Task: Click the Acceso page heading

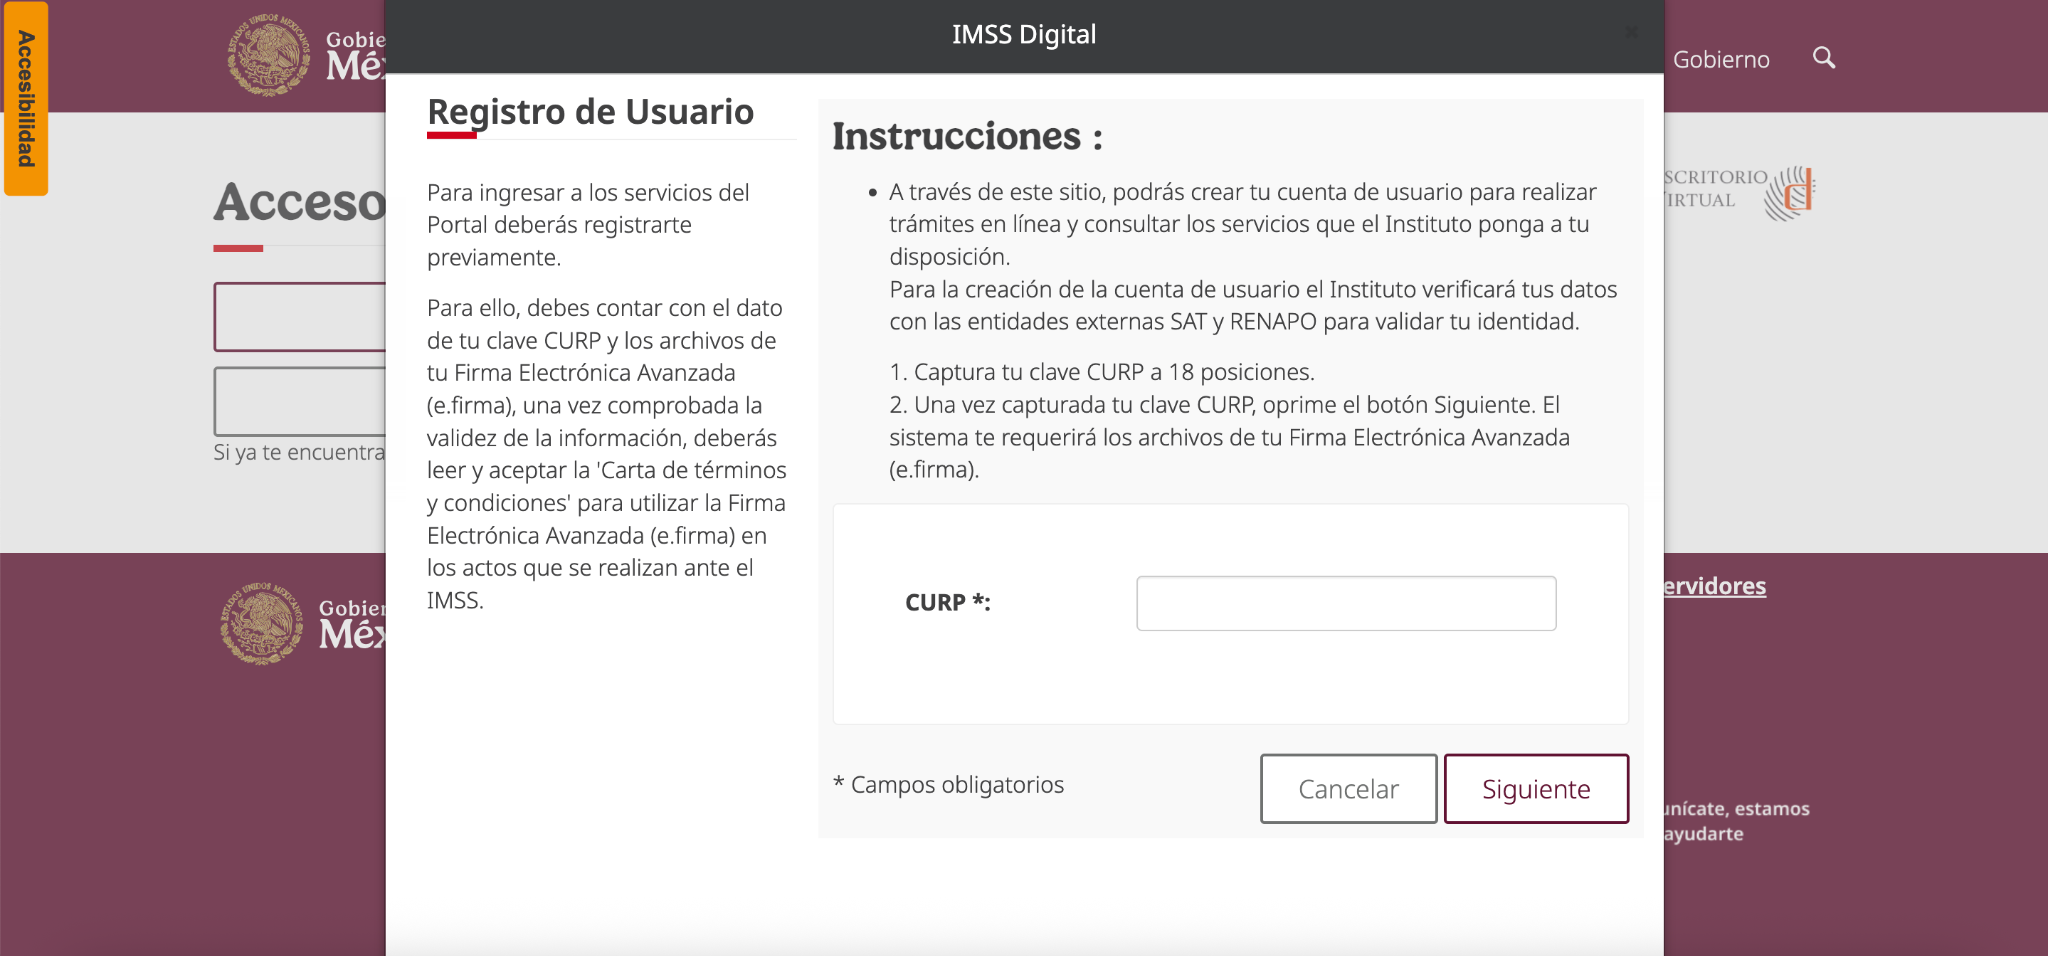Action: point(300,202)
